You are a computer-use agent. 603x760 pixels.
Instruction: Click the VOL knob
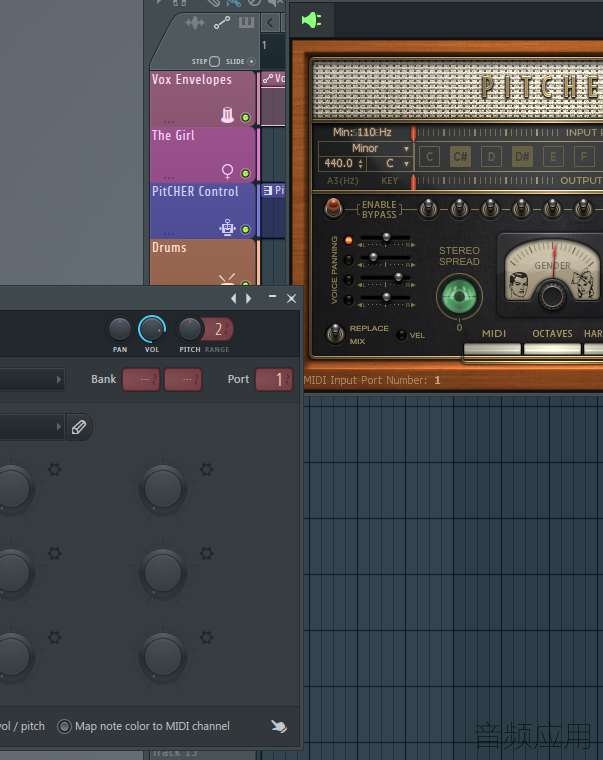click(x=152, y=330)
